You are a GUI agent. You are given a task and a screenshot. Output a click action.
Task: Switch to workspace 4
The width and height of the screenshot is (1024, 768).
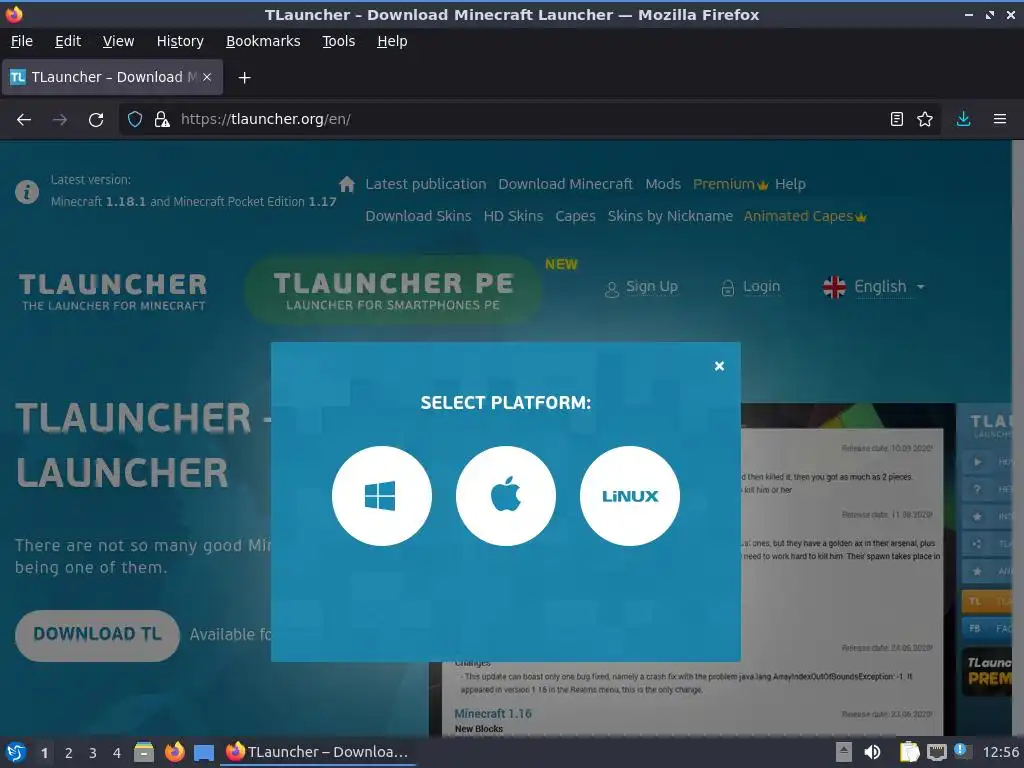click(117, 753)
